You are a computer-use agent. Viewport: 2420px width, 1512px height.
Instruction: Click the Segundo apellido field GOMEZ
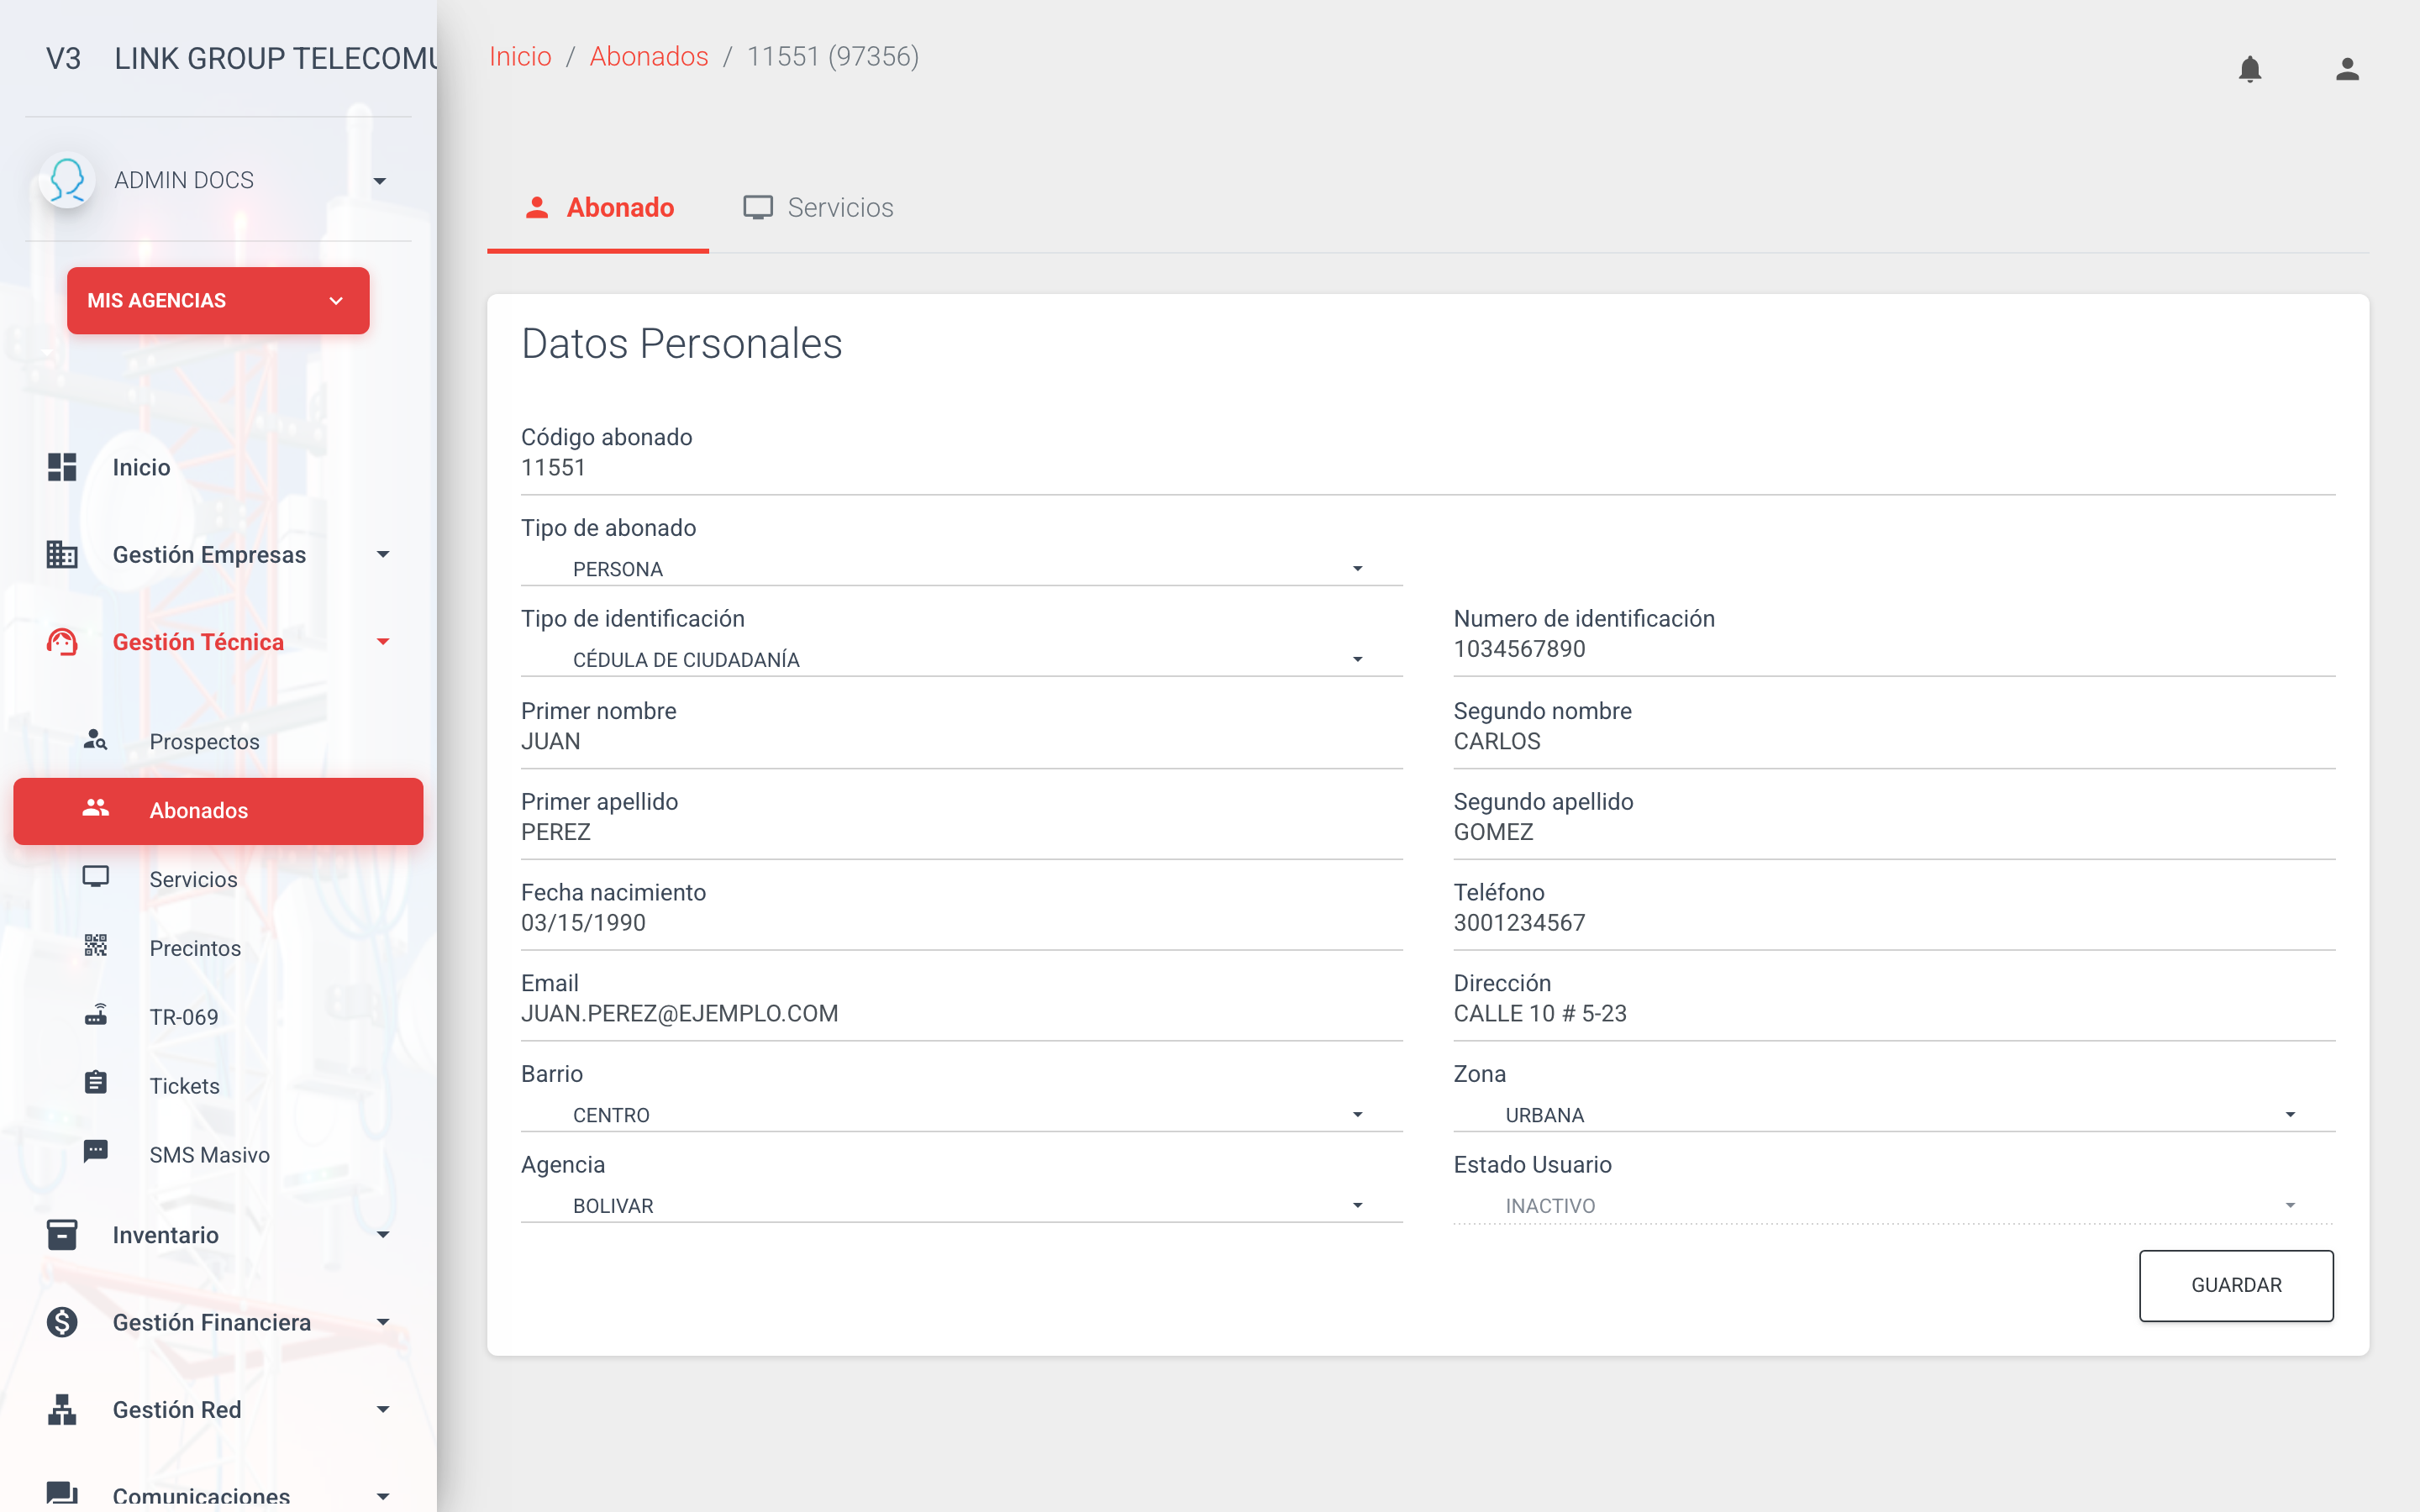click(x=1894, y=832)
